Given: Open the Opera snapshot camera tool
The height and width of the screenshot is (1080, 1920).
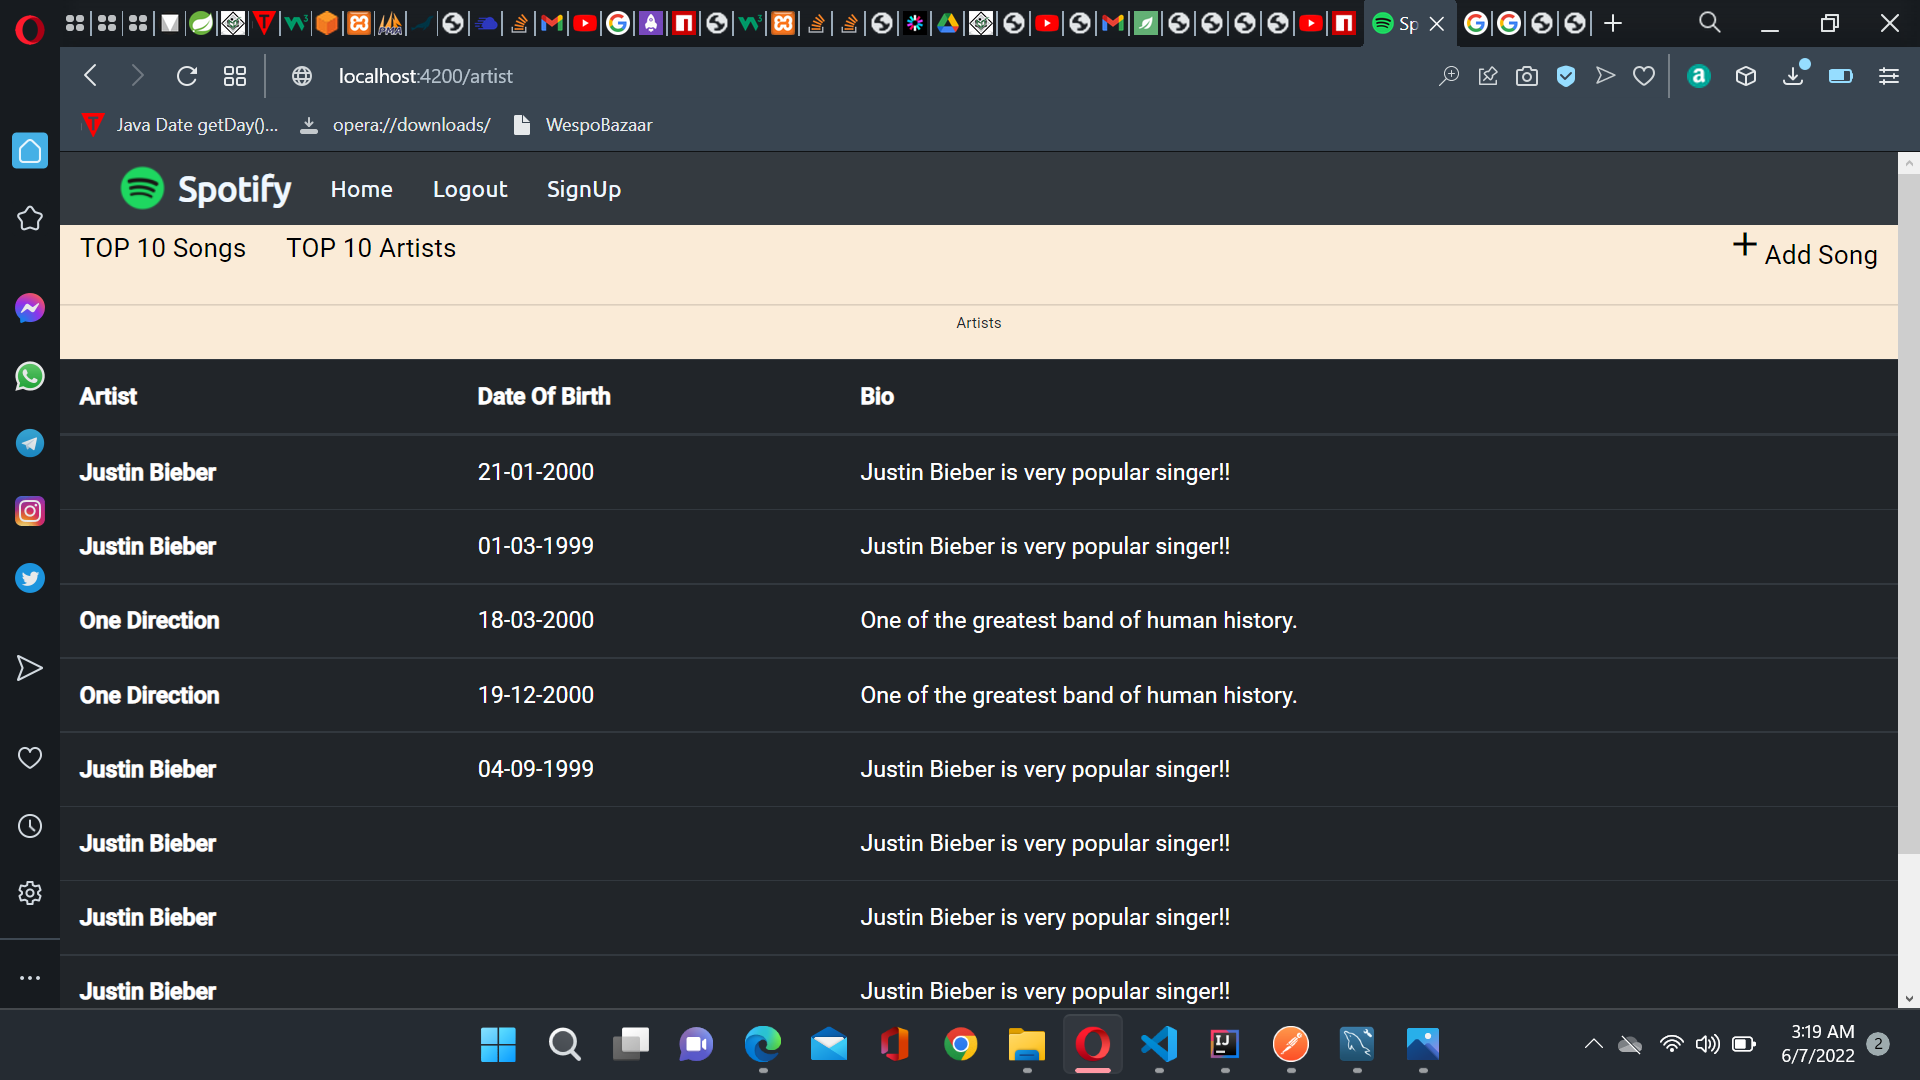Looking at the screenshot, I should (1527, 76).
